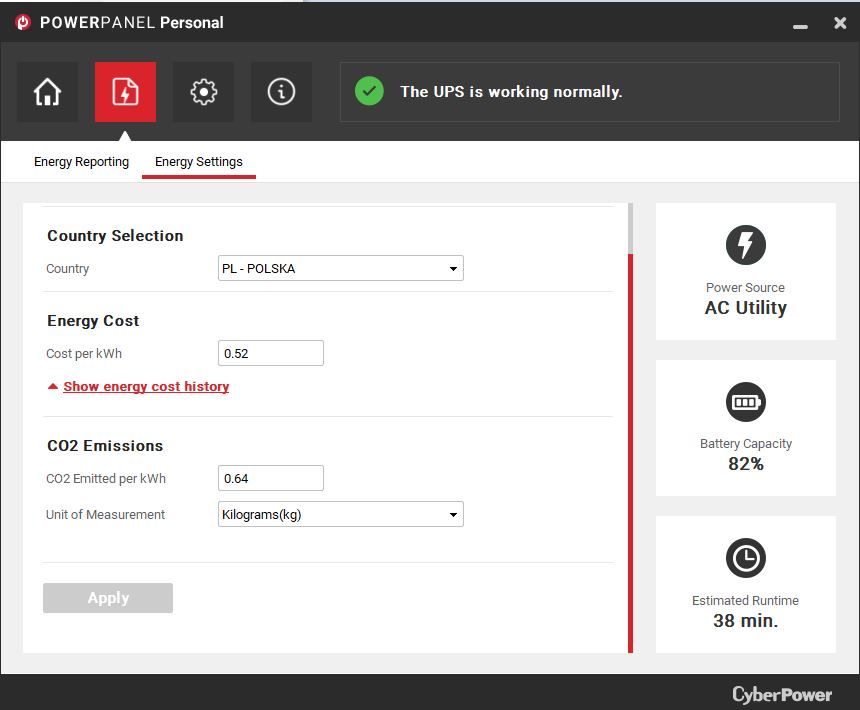The width and height of the screenshot is (860, 710).
Task: Click the Power Source lightning icon
Action: 745,245
